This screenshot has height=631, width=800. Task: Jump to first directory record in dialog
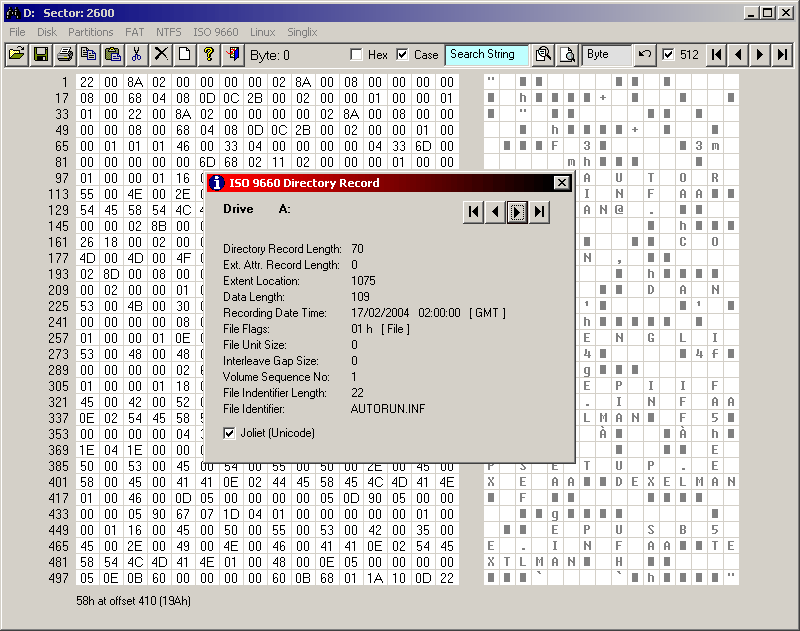[473, 211]
